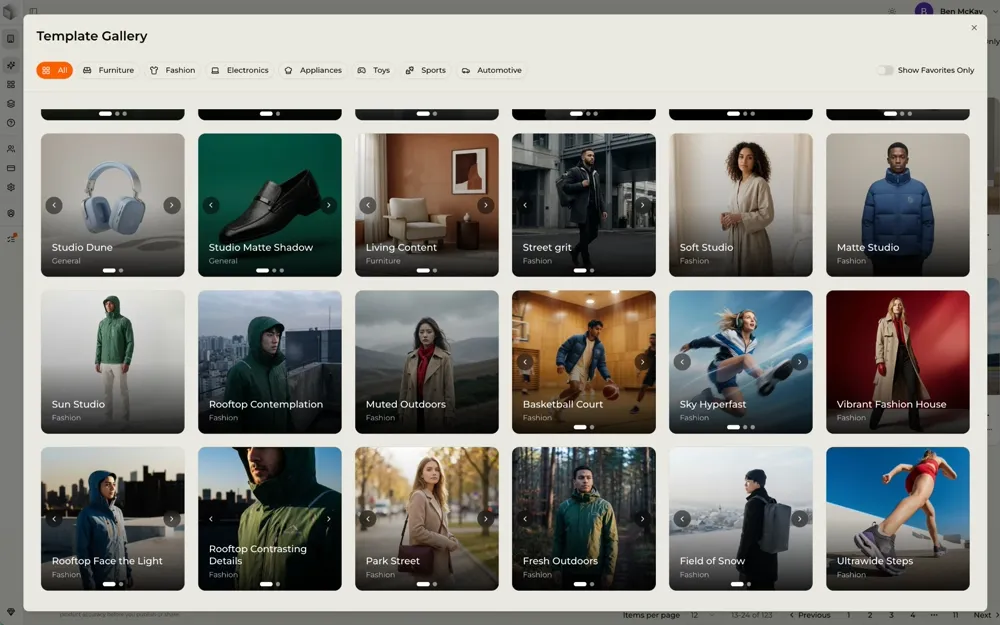The height and width of the screenshot is (625, 1000).
Task: Open the Rooftop Contemplation template
Action: pos(270,362)
